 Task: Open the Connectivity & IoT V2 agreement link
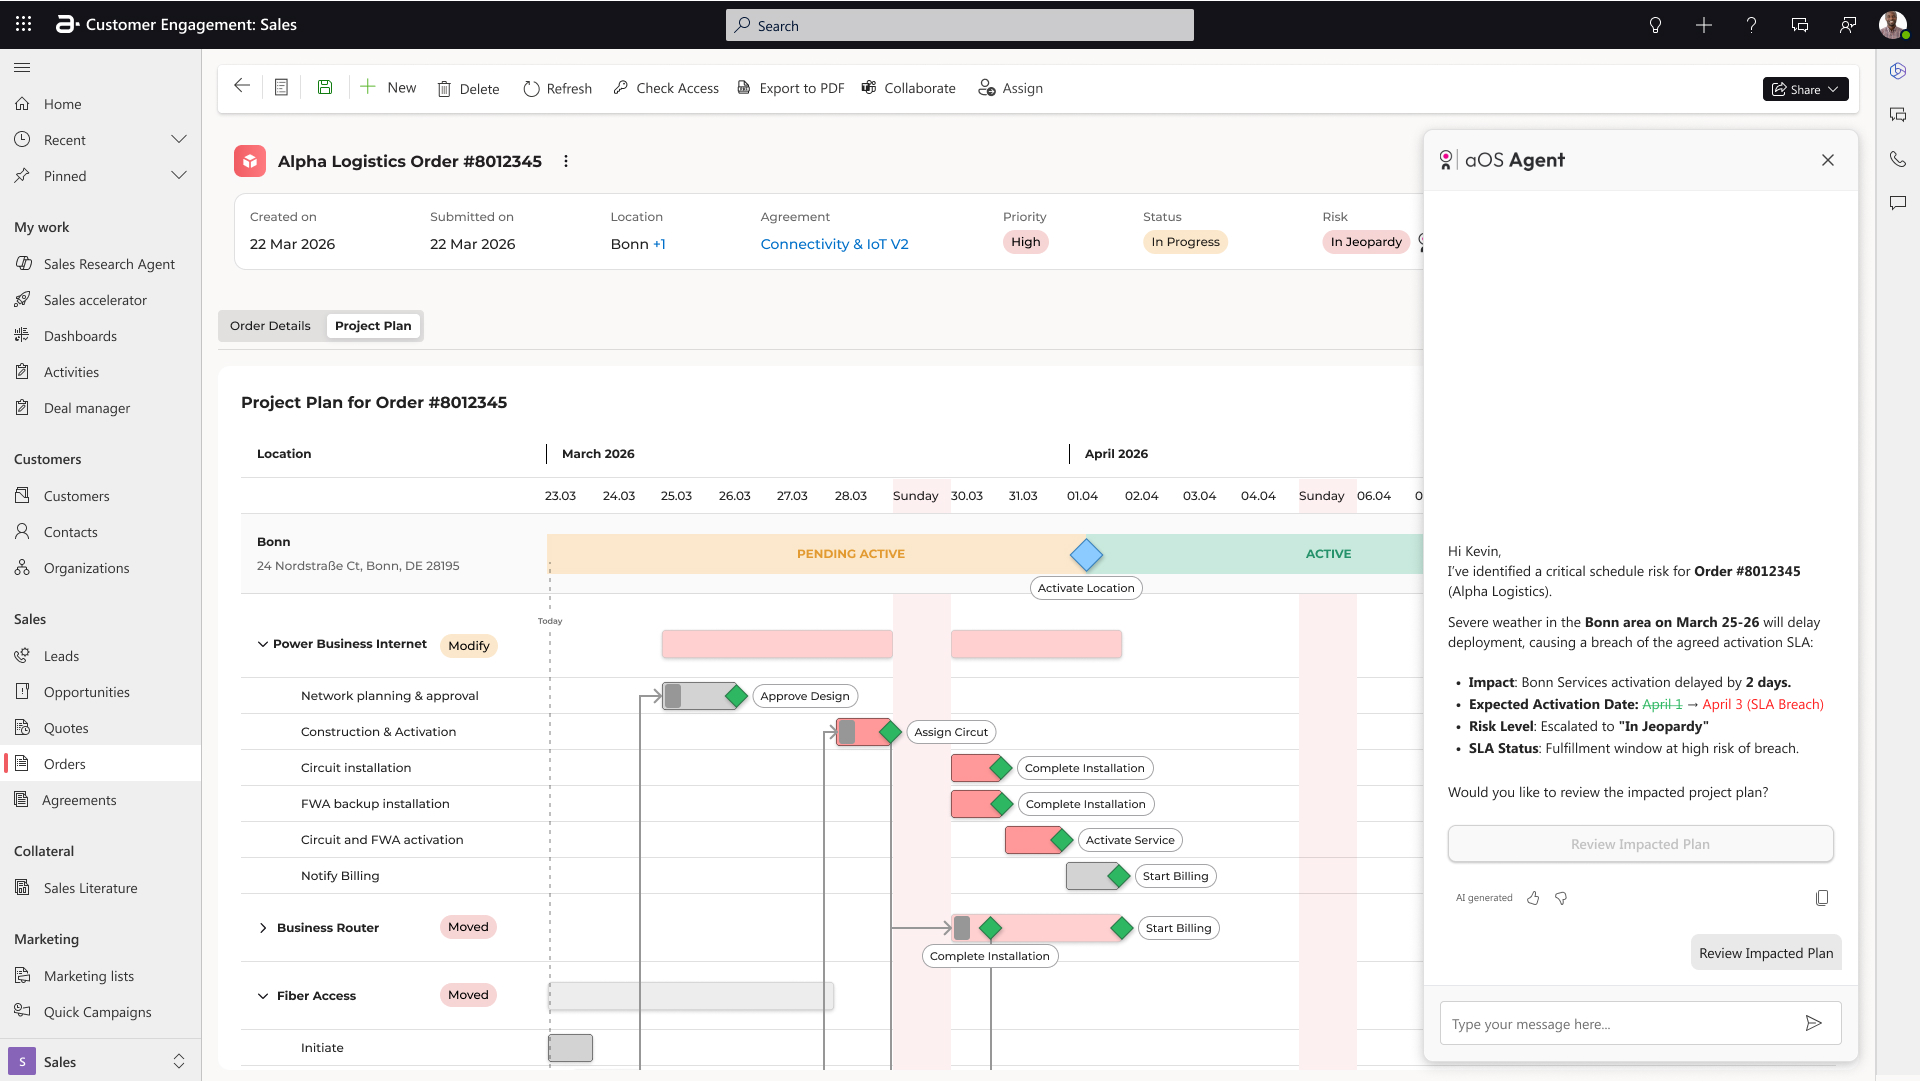pyautogui.click(x=834, y=244)
